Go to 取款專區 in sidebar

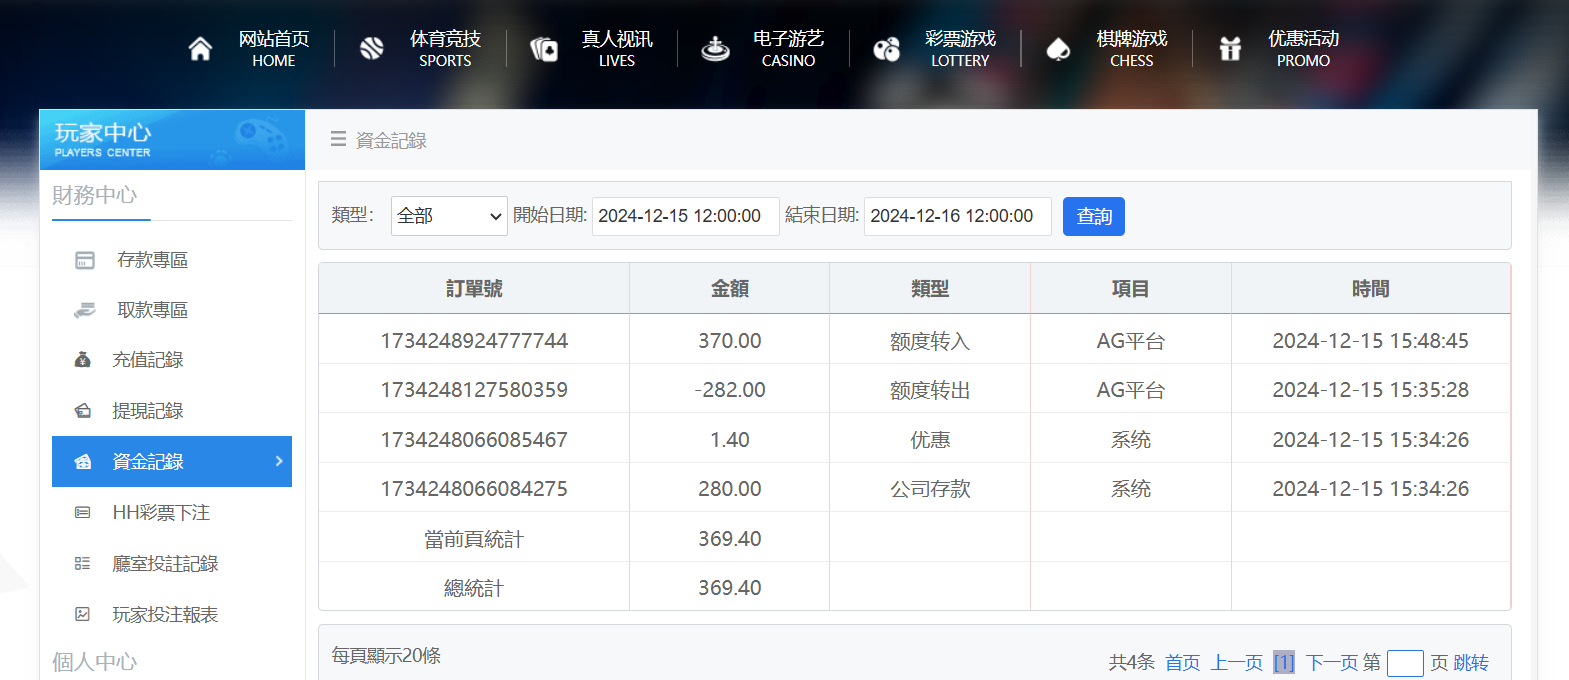tap(152, 310)
